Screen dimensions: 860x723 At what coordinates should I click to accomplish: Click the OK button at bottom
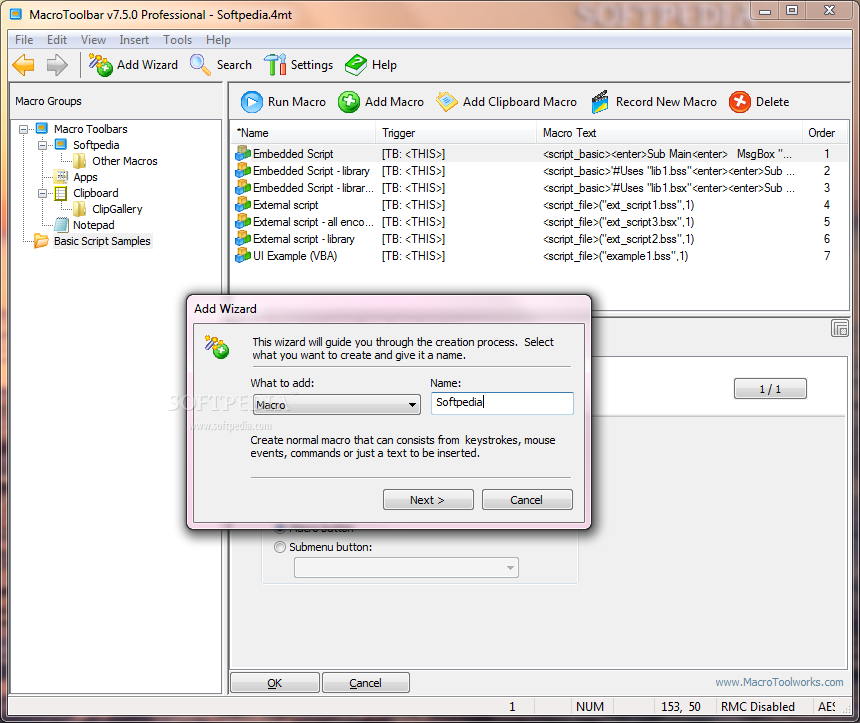tap(275, 683)
